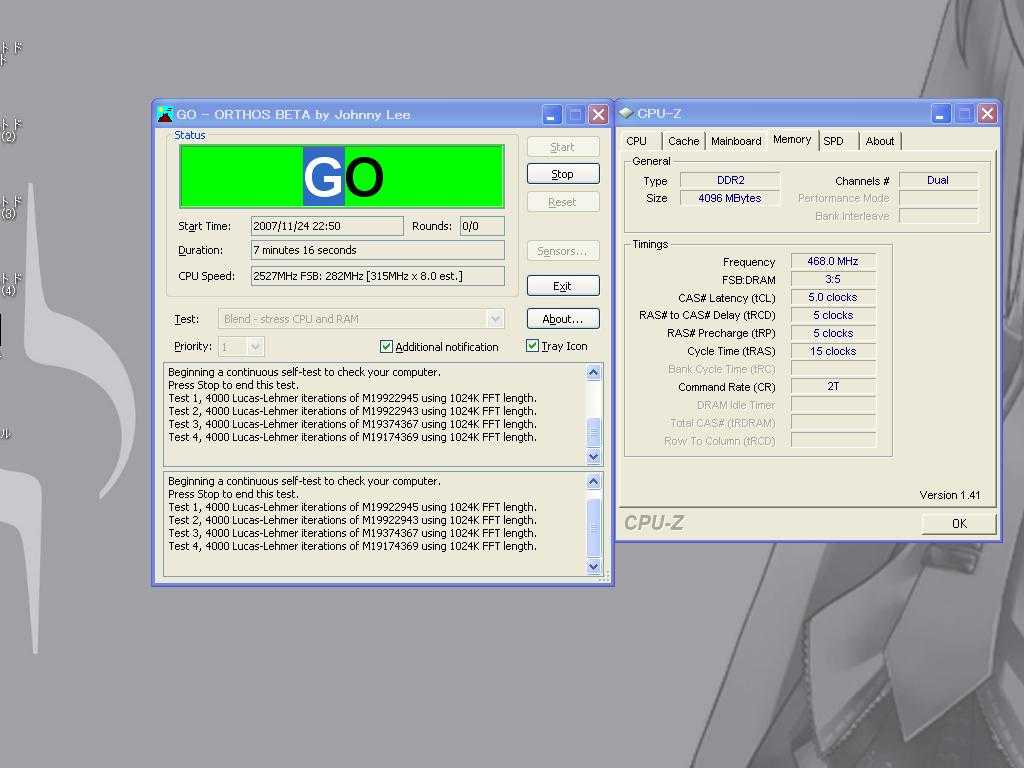The width and height of the screenshot is (1024, 768).
Task: Click the Sensors button
Action: coord(562,251)
